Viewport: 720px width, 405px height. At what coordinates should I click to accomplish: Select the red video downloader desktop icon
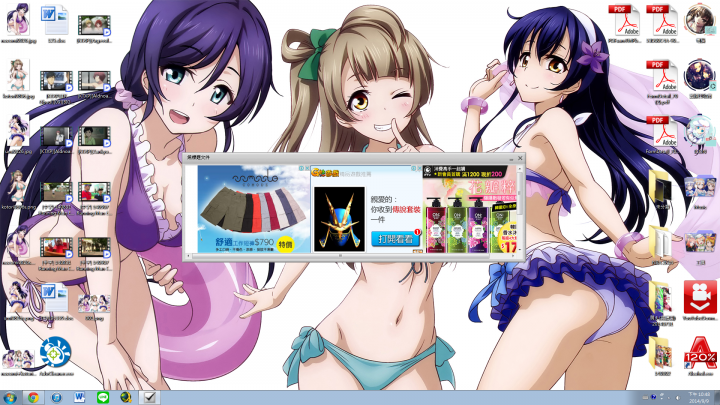tap(700, 299)
